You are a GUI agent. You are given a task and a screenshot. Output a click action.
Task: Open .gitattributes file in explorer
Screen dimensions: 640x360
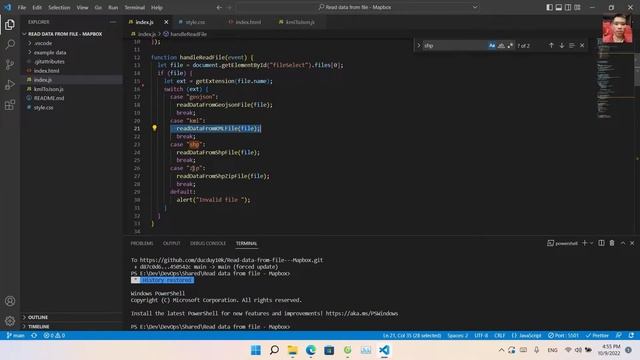49,62
